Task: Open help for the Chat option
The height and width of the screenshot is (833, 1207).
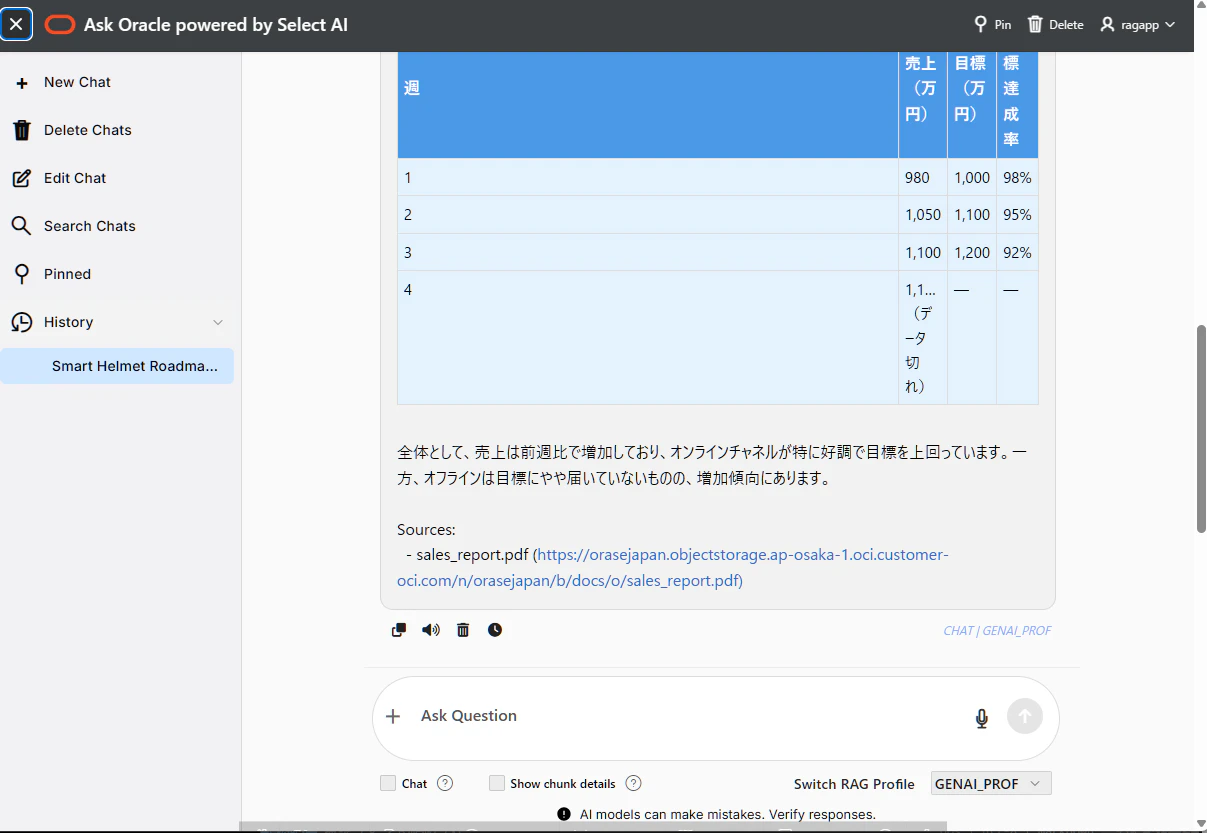Action: click(445, 784)
